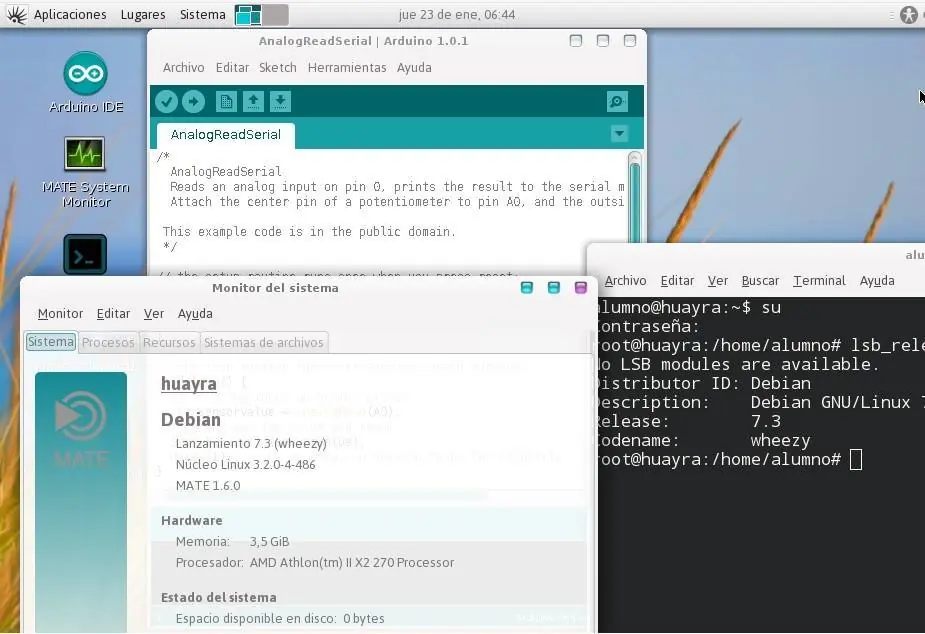Click the MATE logo in top panel
Viewport: 925px width, 634px height.
click(x=16, y=15)
